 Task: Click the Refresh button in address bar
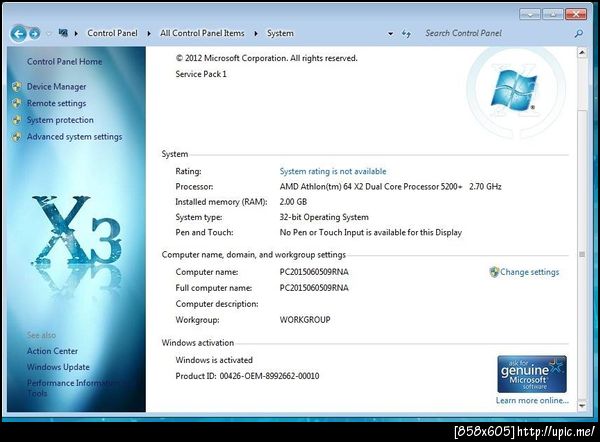[x=406, y=34]
